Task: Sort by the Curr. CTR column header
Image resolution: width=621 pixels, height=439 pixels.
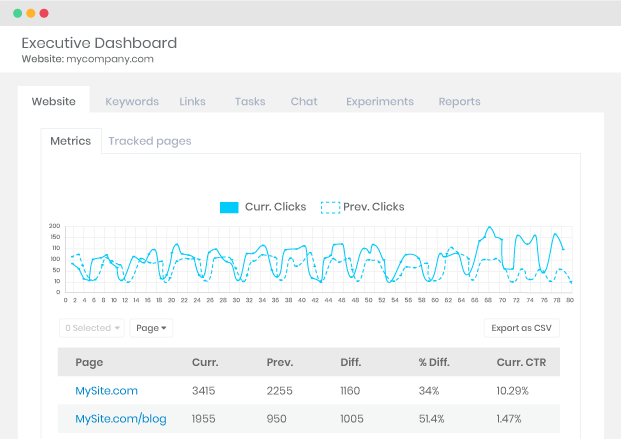Action: [x=521, y=362]
